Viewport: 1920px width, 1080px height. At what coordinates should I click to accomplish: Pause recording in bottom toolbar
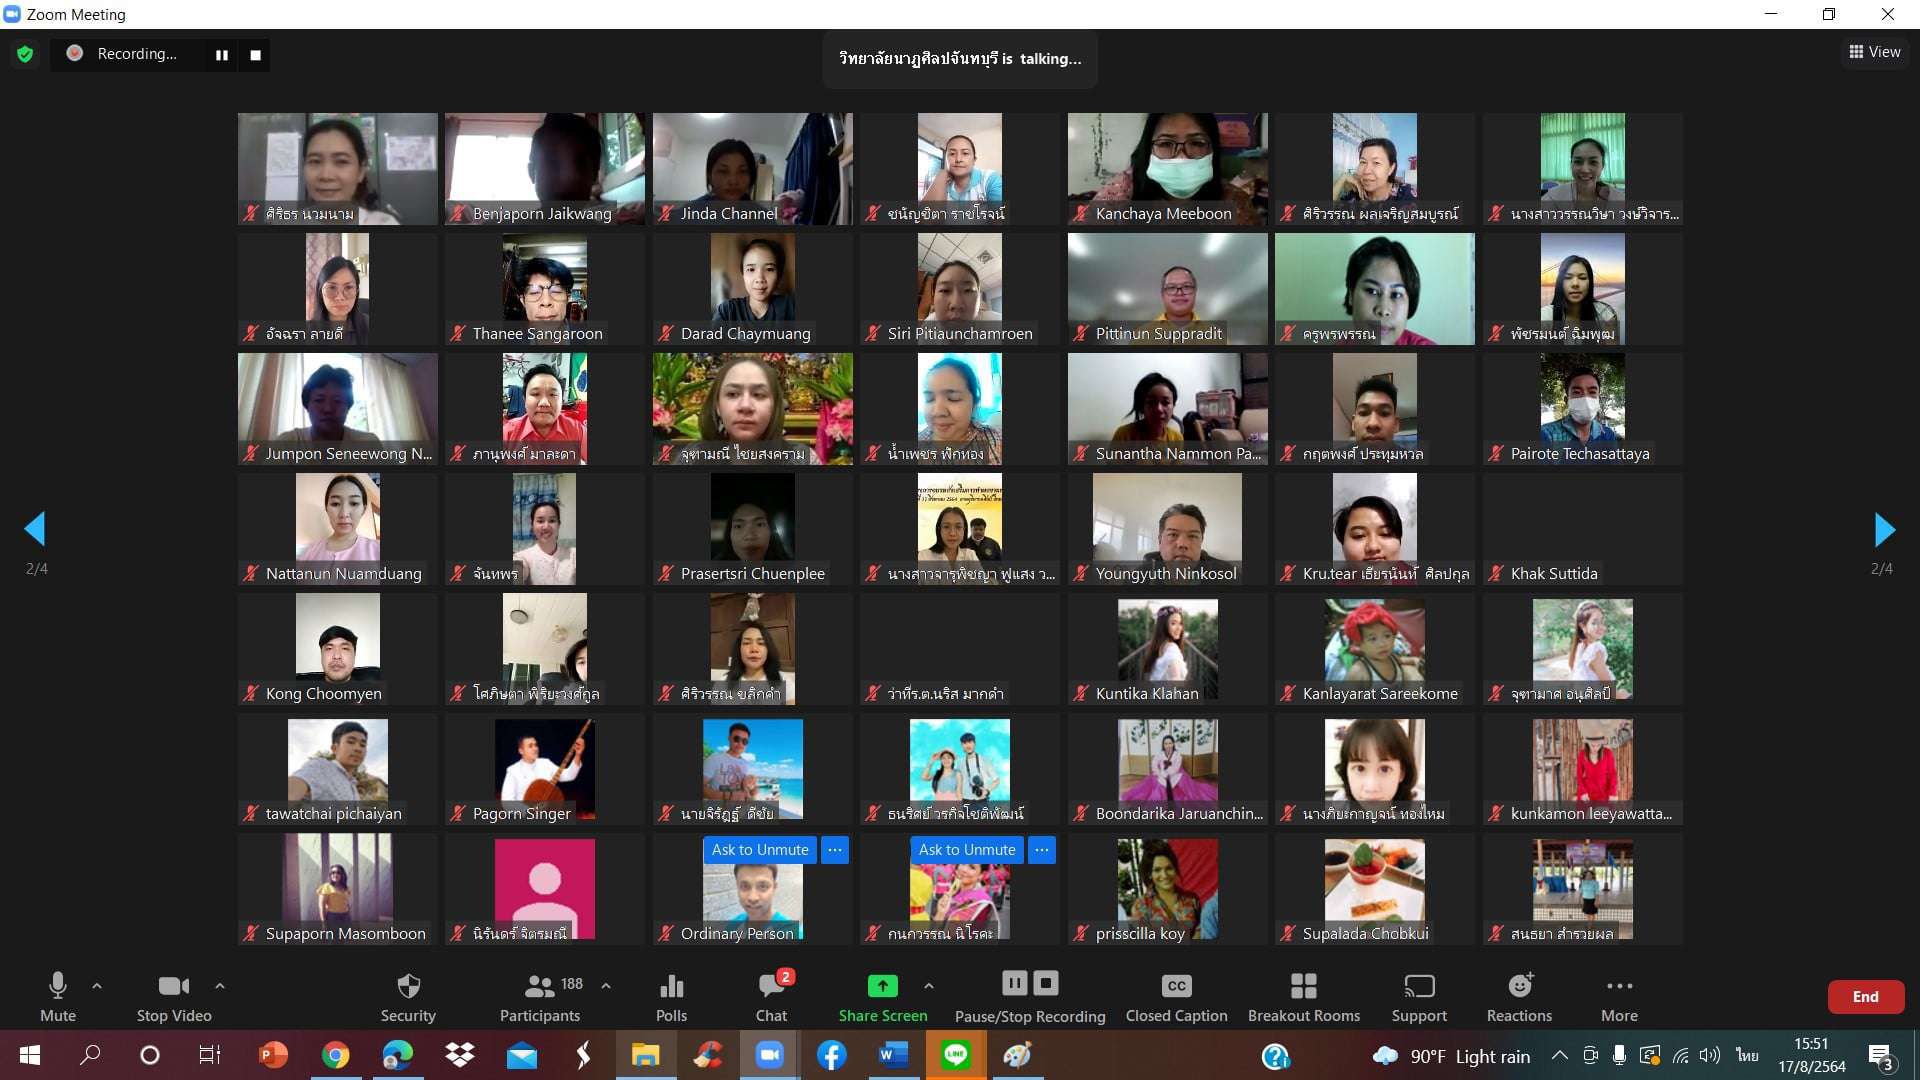pyautogui.click(x=1014, y=984)
